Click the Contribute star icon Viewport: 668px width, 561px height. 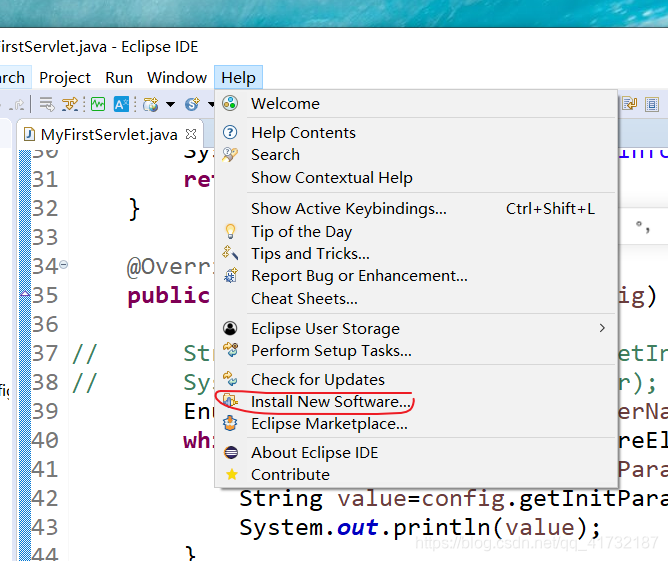pos(232,474)
